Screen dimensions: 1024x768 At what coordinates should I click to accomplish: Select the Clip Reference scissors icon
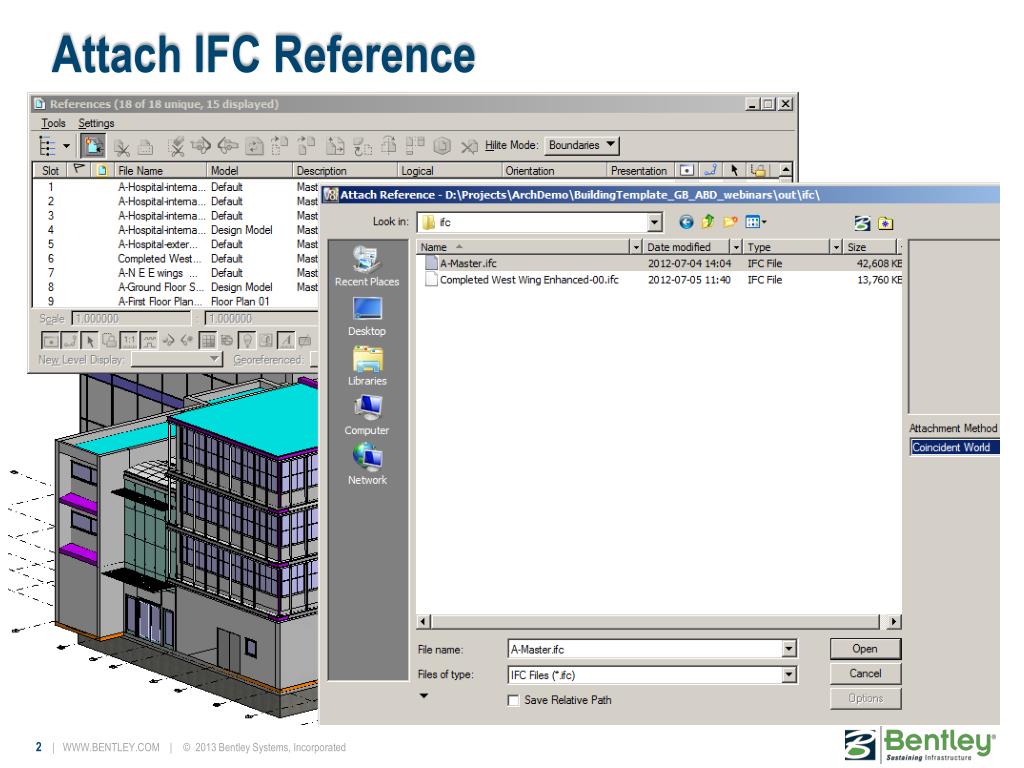121,147
